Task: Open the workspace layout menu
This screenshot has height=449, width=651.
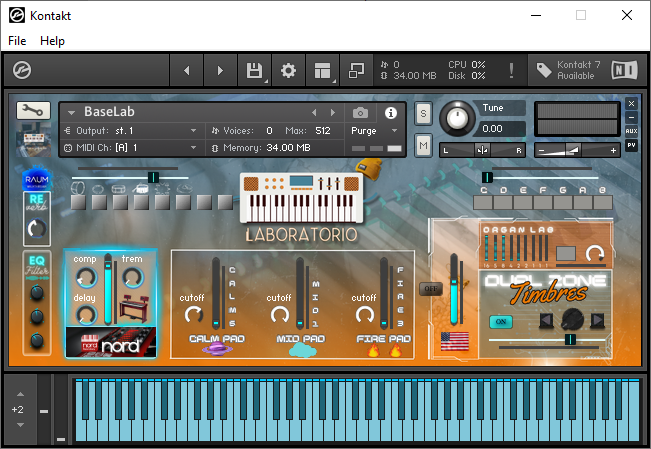Action: (323, 71)
